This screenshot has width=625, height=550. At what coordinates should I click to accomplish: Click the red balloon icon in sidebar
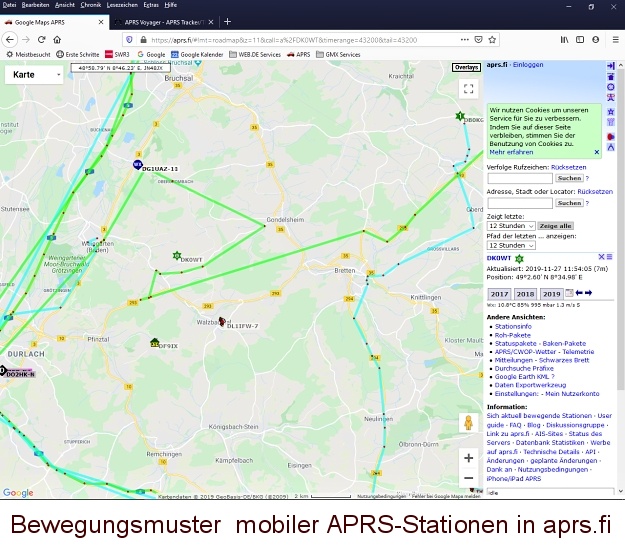pyautogui.click(x=610, y=137)
